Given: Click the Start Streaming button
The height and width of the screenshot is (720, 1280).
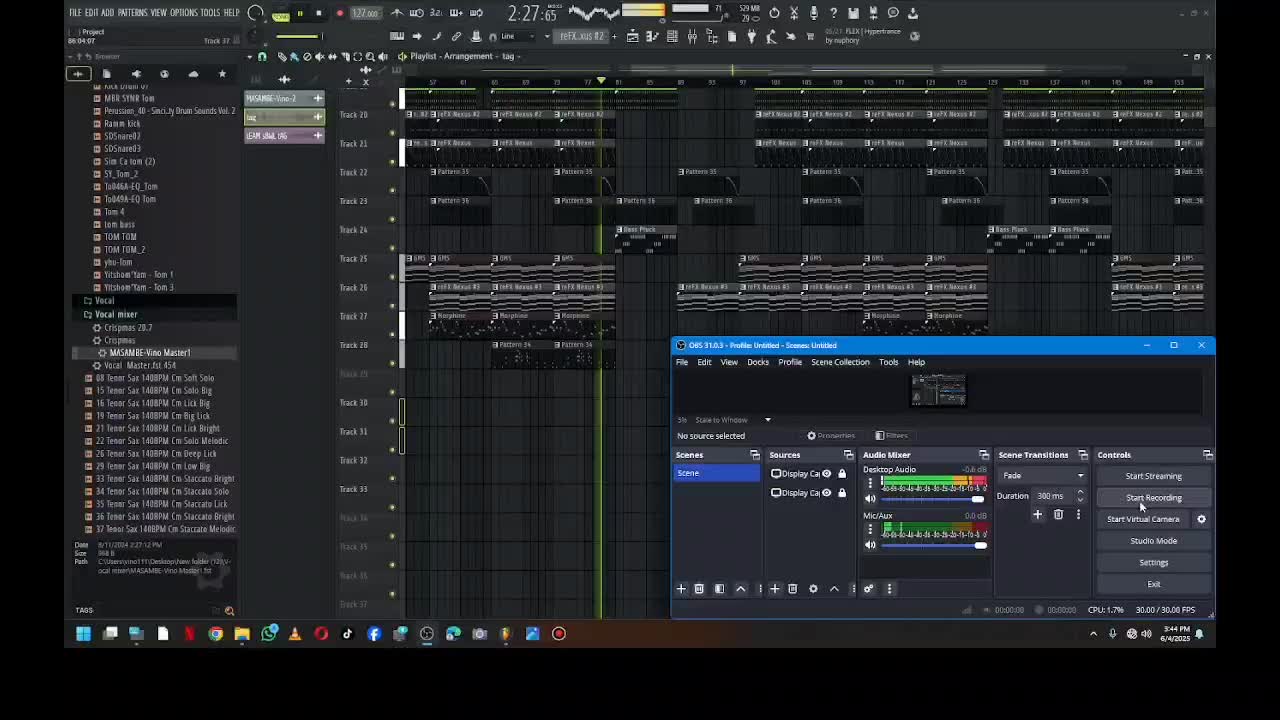Looking at the screenshot, I should (1153, 476).
